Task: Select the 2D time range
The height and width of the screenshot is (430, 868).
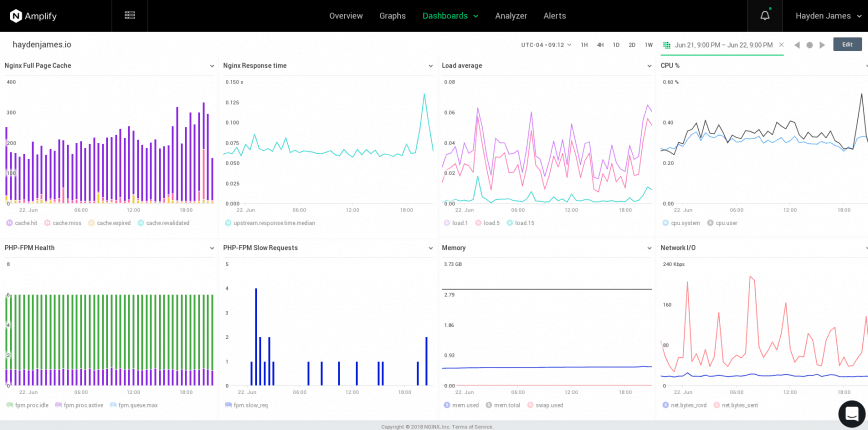Action: coord(632,45)
